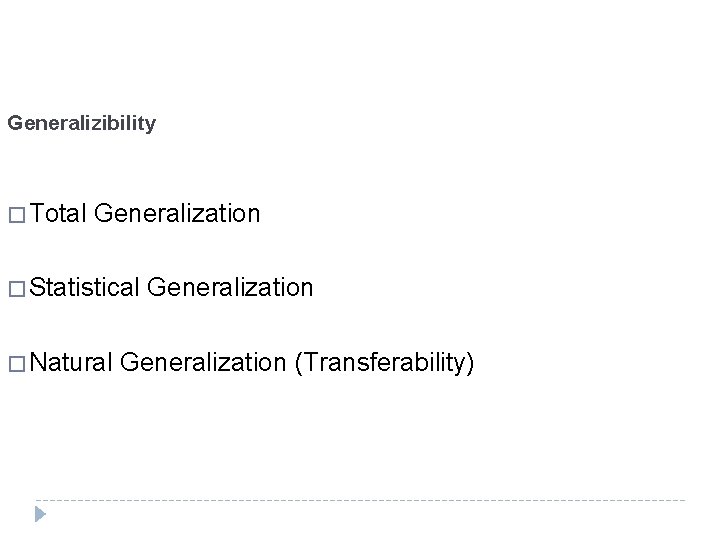Viewport: 720px width, 540px height.
Task: Click the capital T of Total
Action: click(35, 213)
